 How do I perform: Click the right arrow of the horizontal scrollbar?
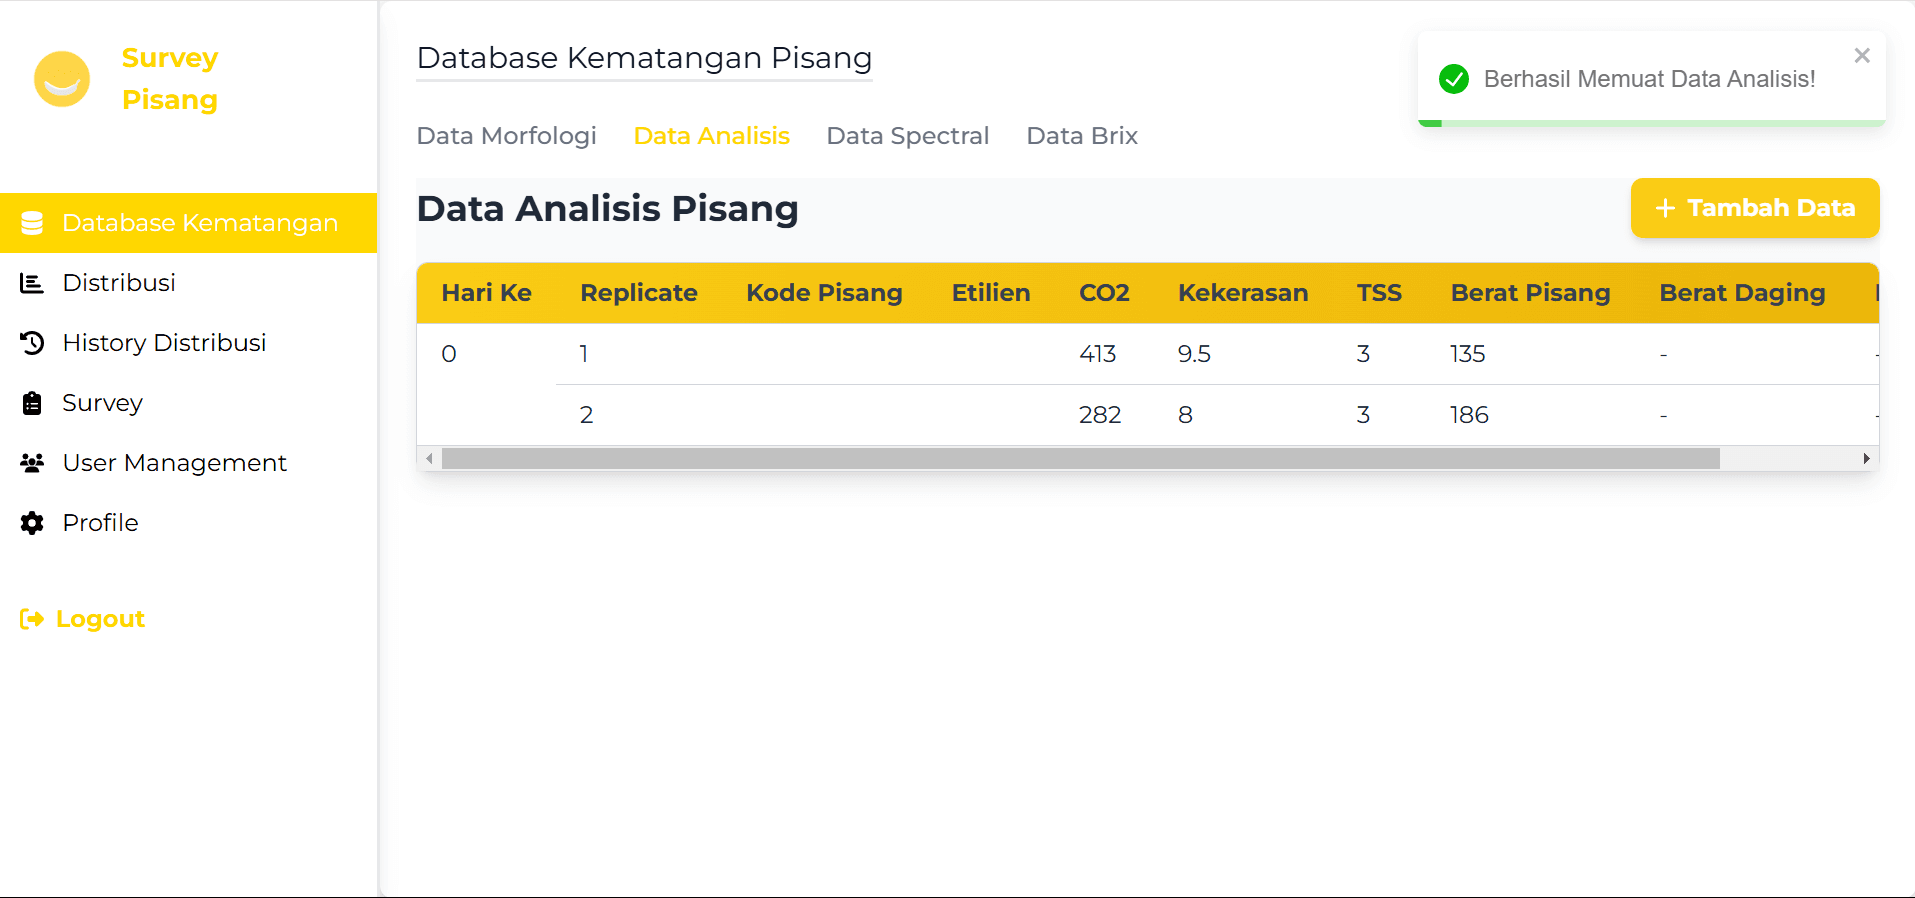point(1866,459)
